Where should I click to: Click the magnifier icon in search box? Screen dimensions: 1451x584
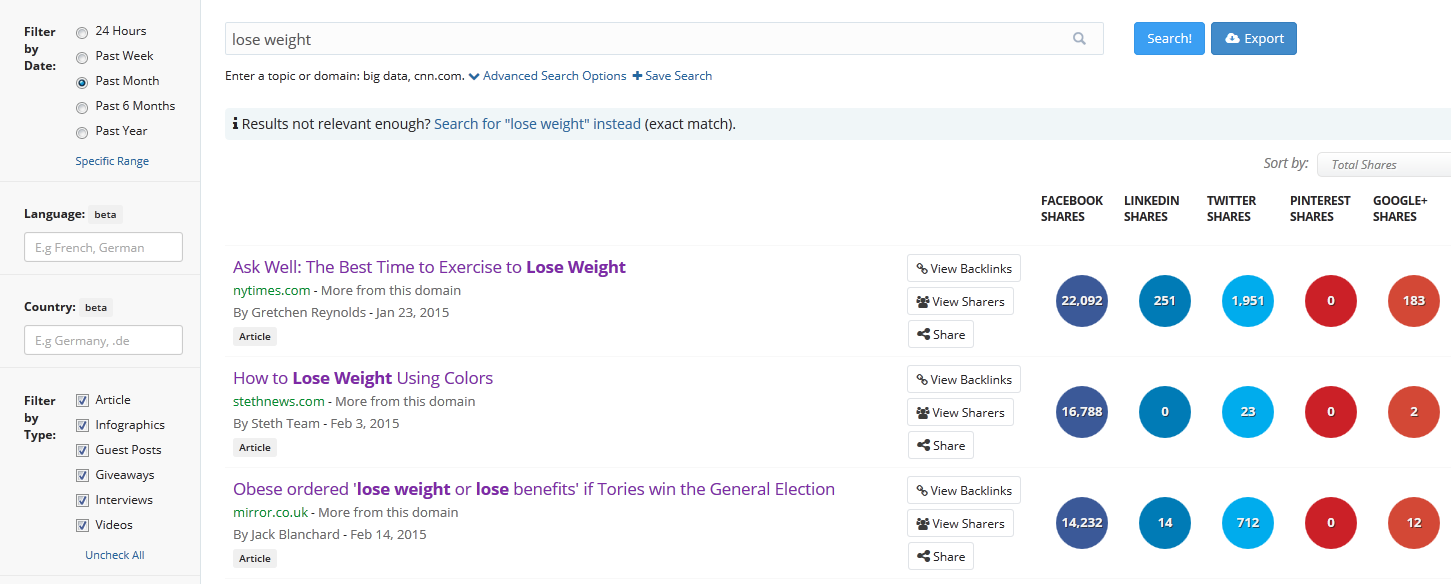point(1079,39)
